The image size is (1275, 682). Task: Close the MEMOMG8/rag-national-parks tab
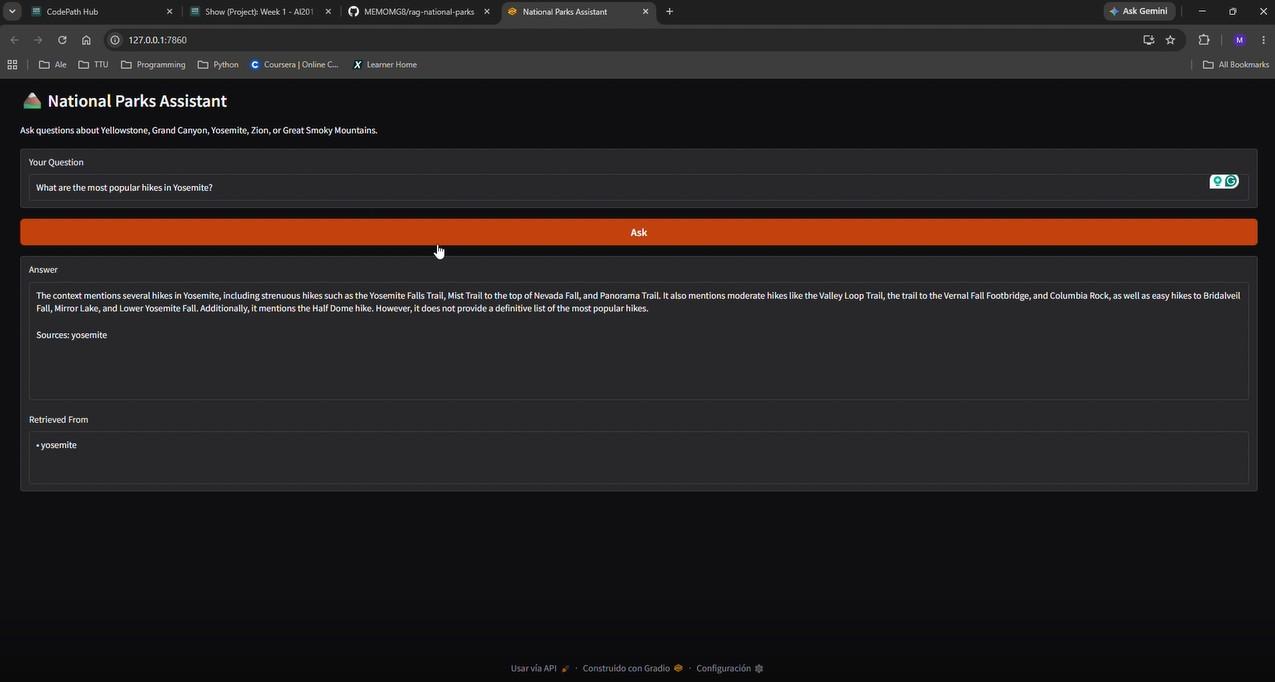coord(486,12)
